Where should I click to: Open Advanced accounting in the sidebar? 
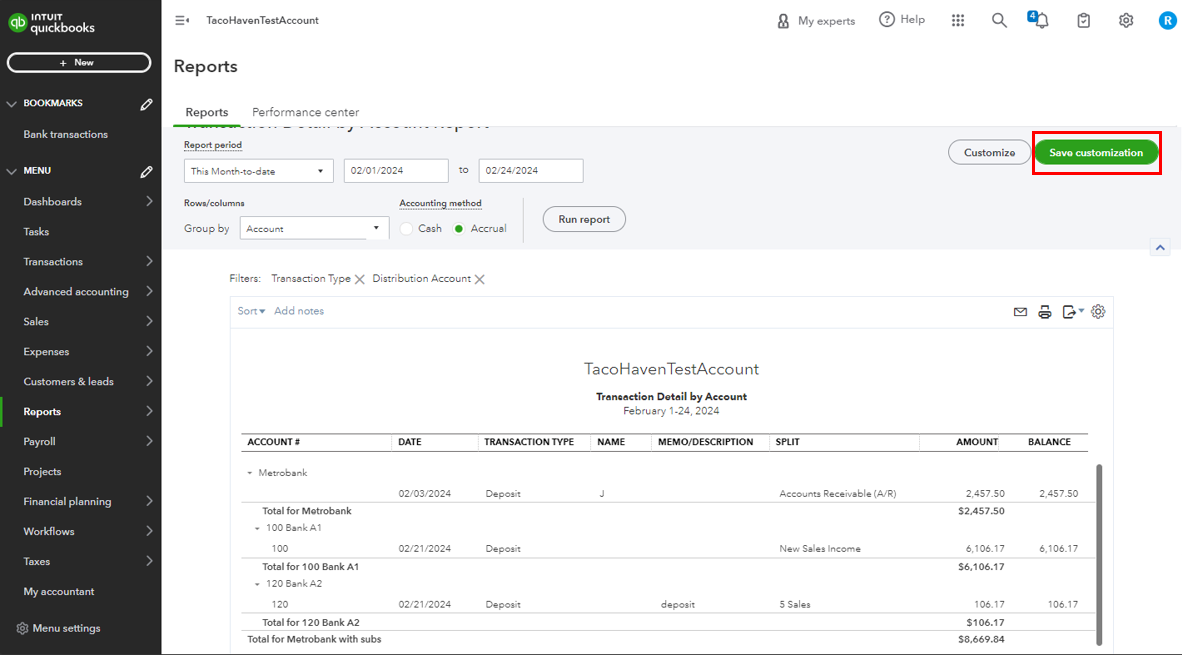(x=81, y=292)
